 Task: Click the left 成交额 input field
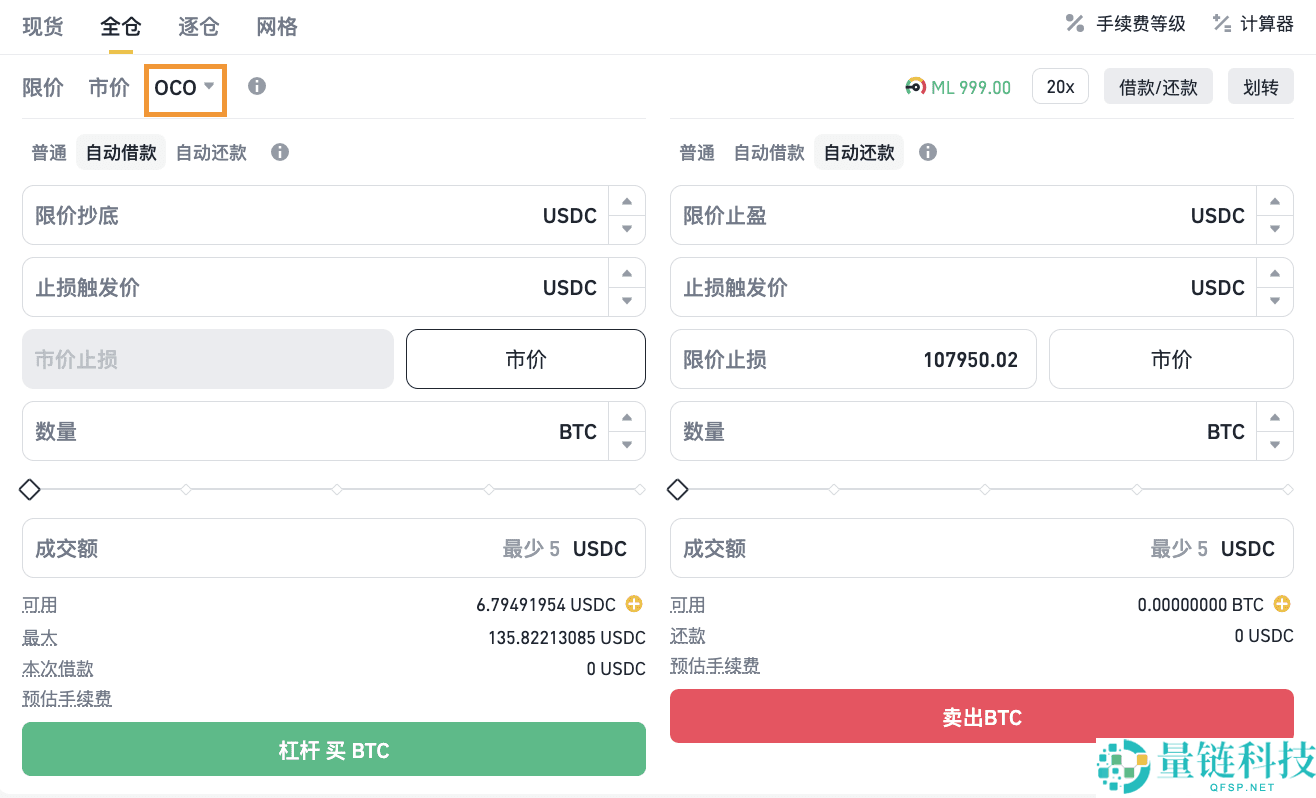(300, 548)
